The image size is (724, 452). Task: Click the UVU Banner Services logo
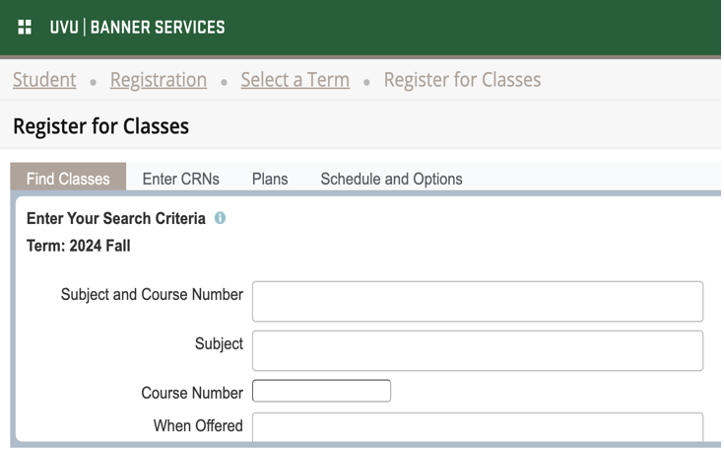(137, 27)
